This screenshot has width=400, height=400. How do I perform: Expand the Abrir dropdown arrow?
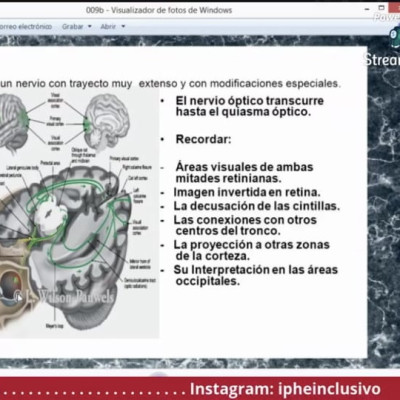pyautogui.click(x=123, y=26)
